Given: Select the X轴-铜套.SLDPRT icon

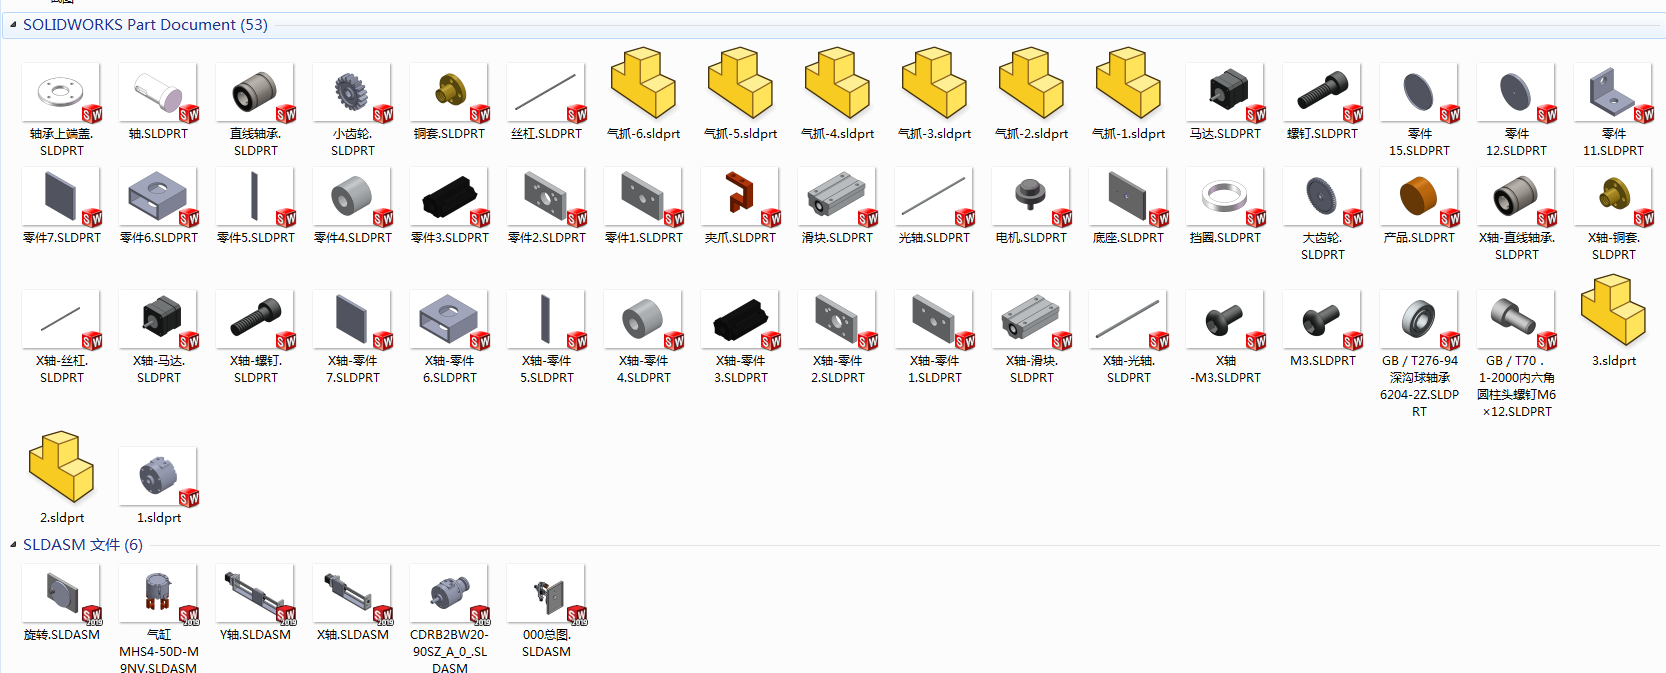Looking at the screenshot, I should point(1614,197).
